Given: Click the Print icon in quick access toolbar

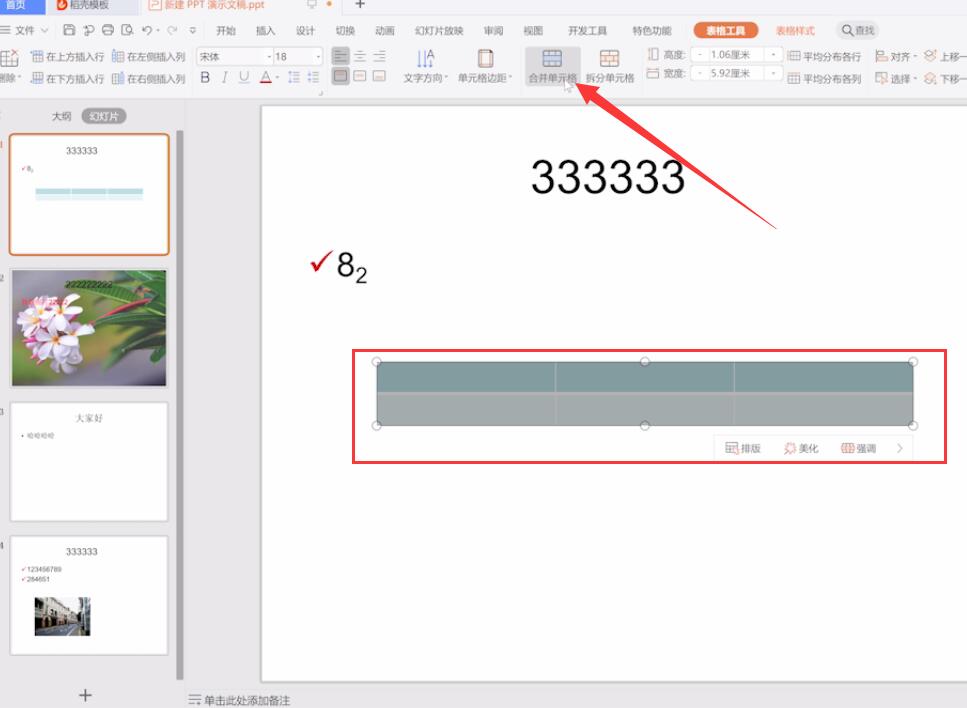Looking at the screenshot, I should tap(108, 30).
